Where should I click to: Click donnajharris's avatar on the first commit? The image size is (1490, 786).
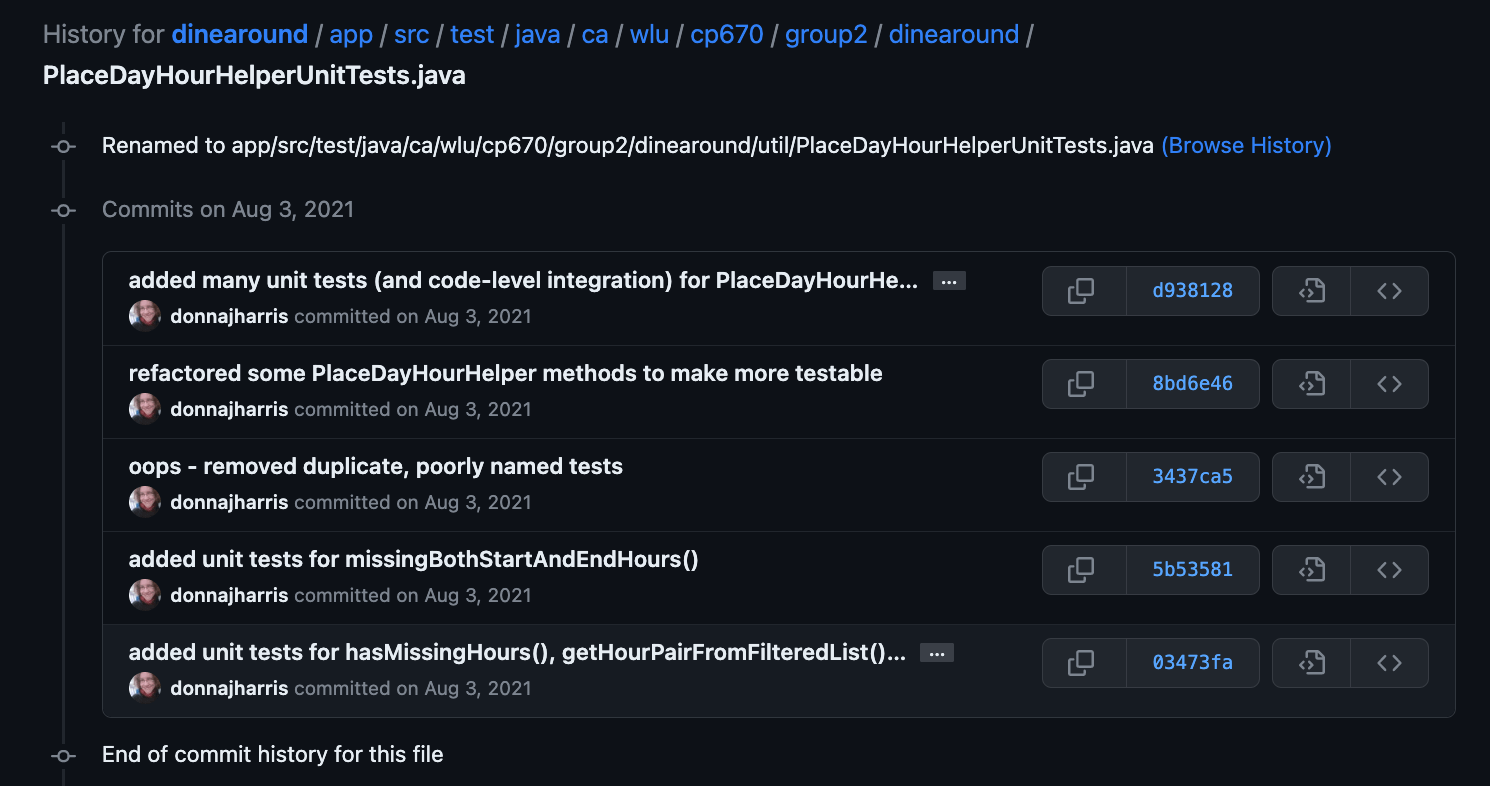(x=144, y=315)
